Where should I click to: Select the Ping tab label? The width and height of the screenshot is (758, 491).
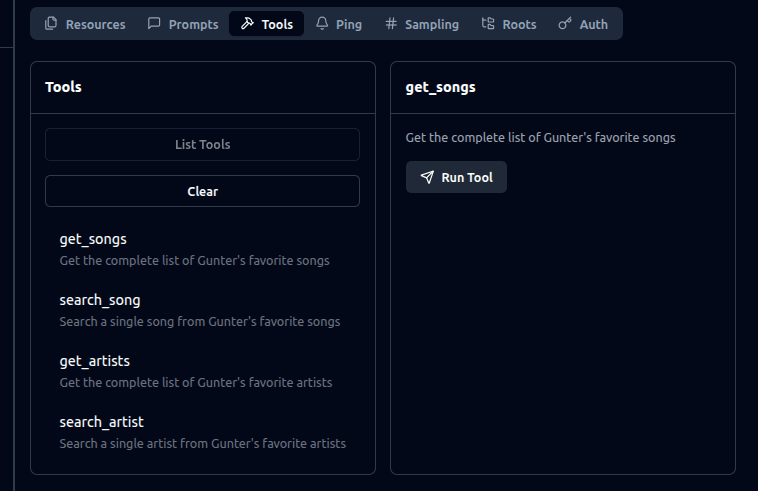pyautogui.click(x=349, y=24)
